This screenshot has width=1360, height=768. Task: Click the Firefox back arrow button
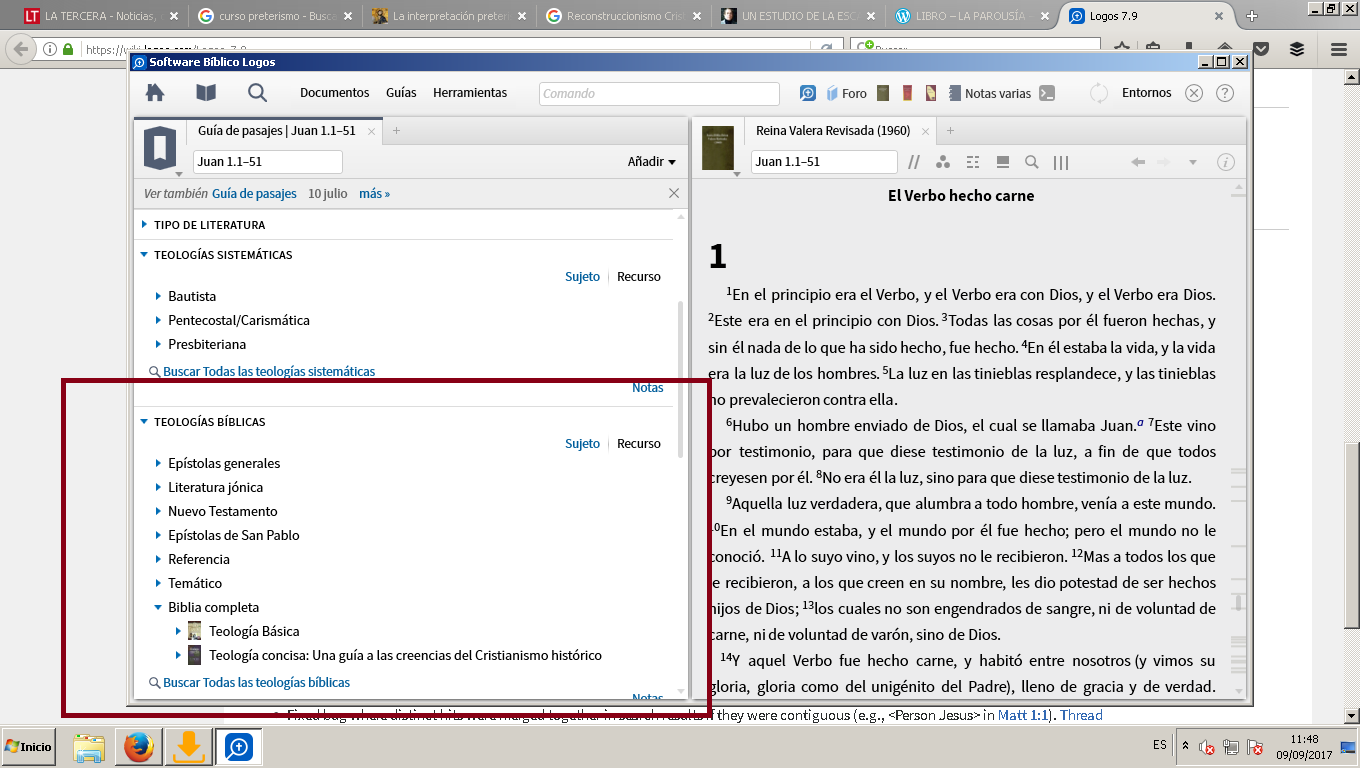point(21,49)
